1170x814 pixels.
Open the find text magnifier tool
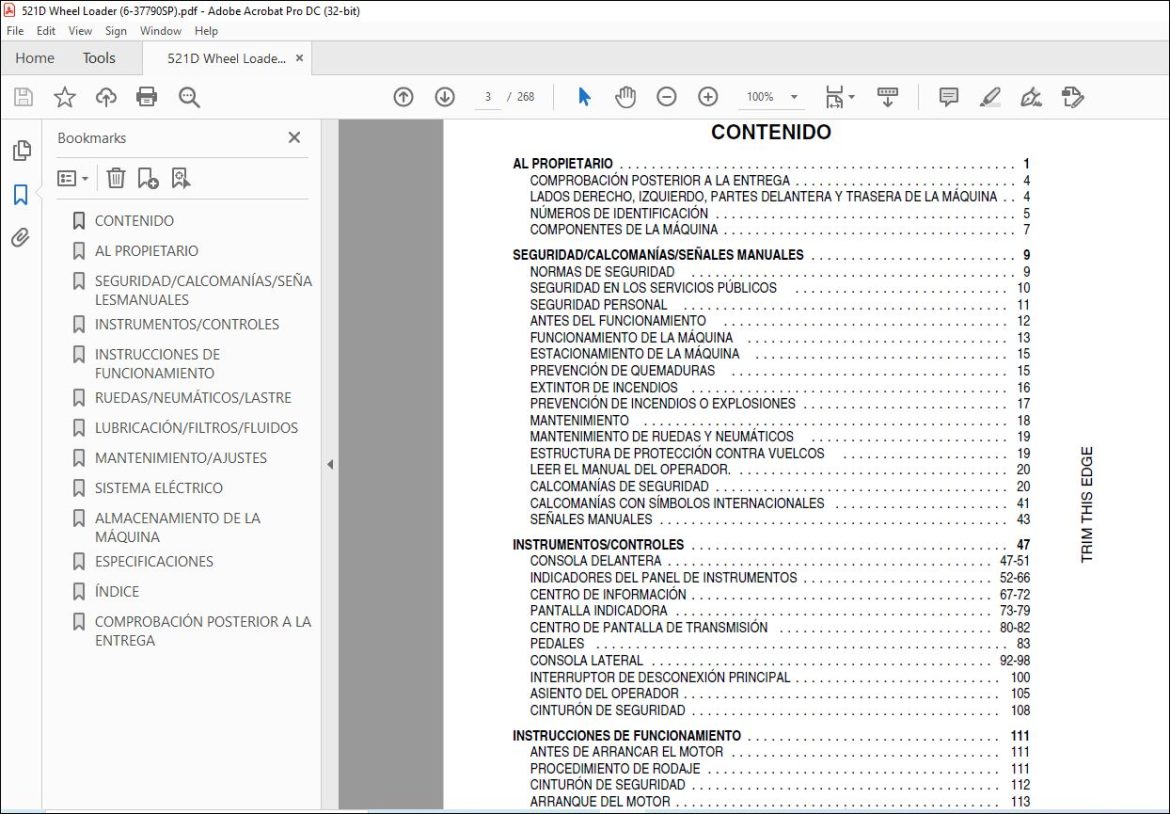189,97
